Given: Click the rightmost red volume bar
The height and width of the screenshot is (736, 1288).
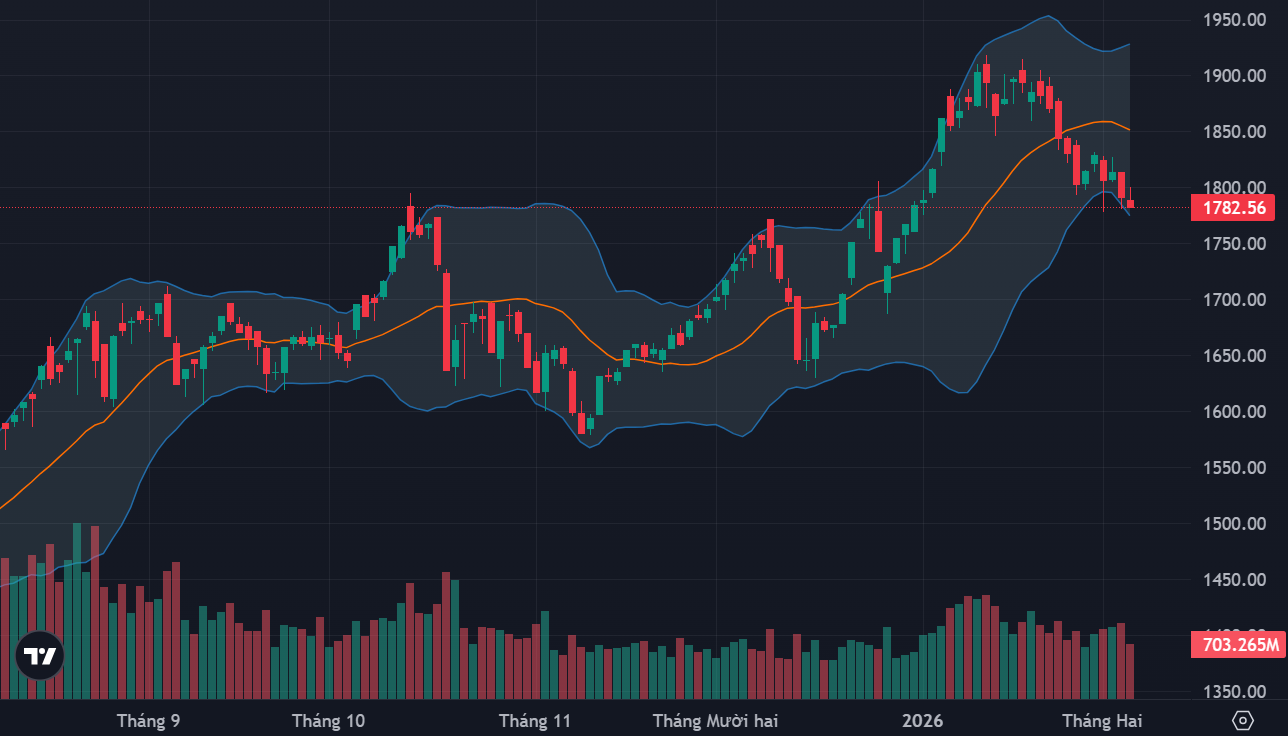Looking at the screenshot, I should (x=1131, y=671).
